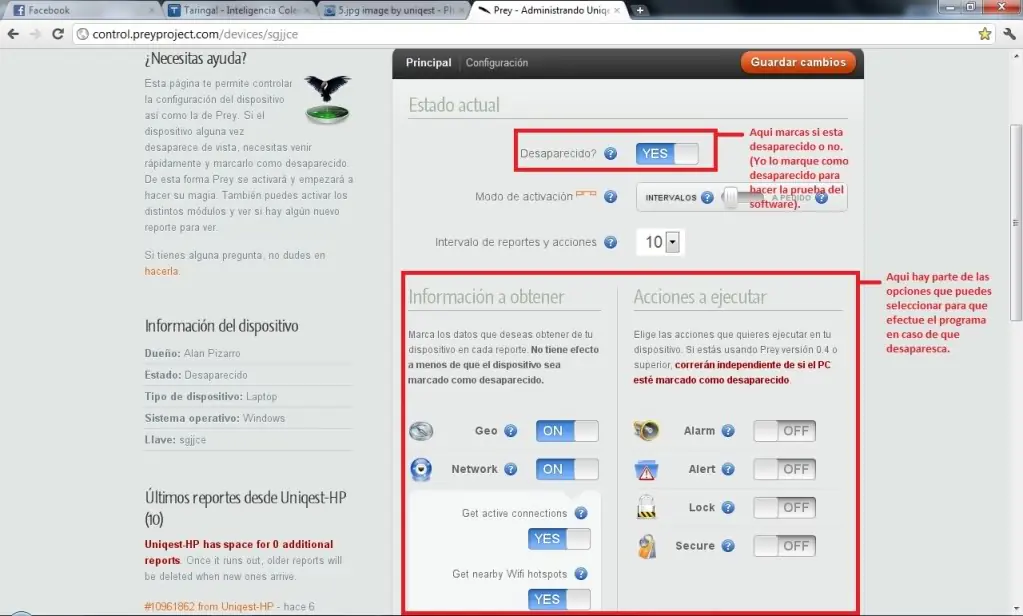Click the help icon next to INTERVALOS
Viewport: 1023px width, 616px height.
coord(707,197)
